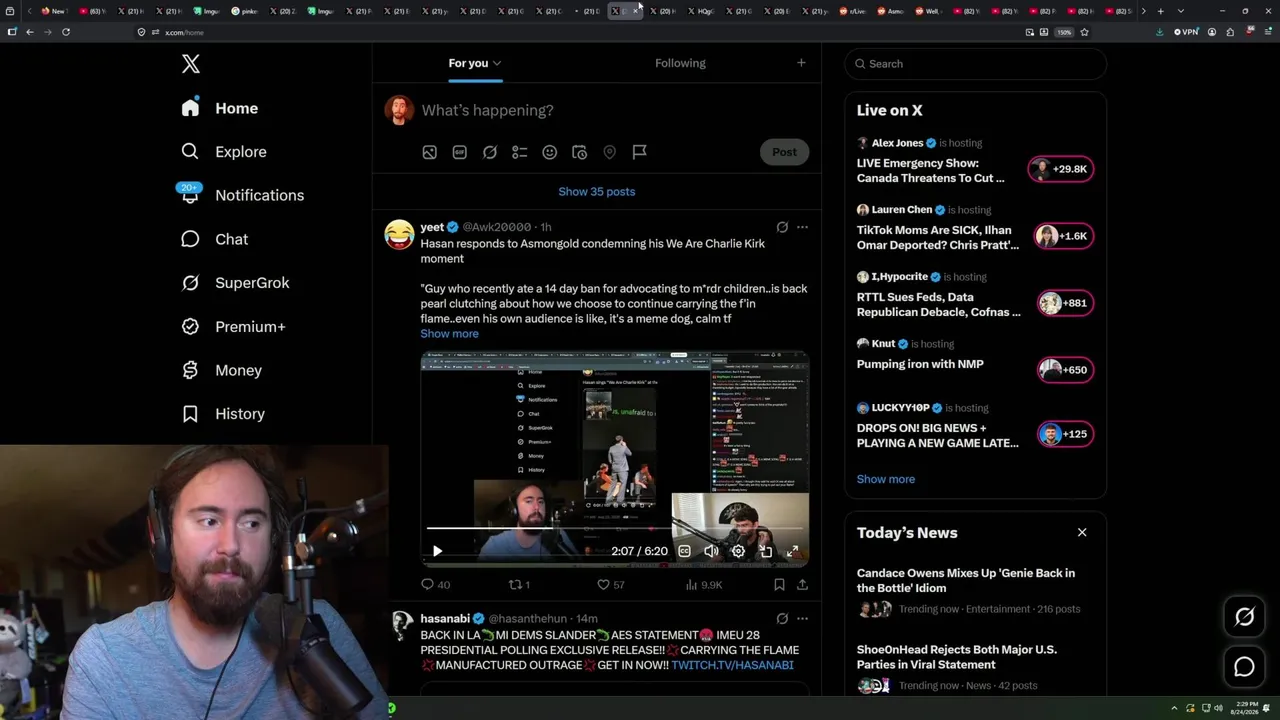Add a poll to the post
This screenshot has width=1280, height=720.
tap(520, 152)
